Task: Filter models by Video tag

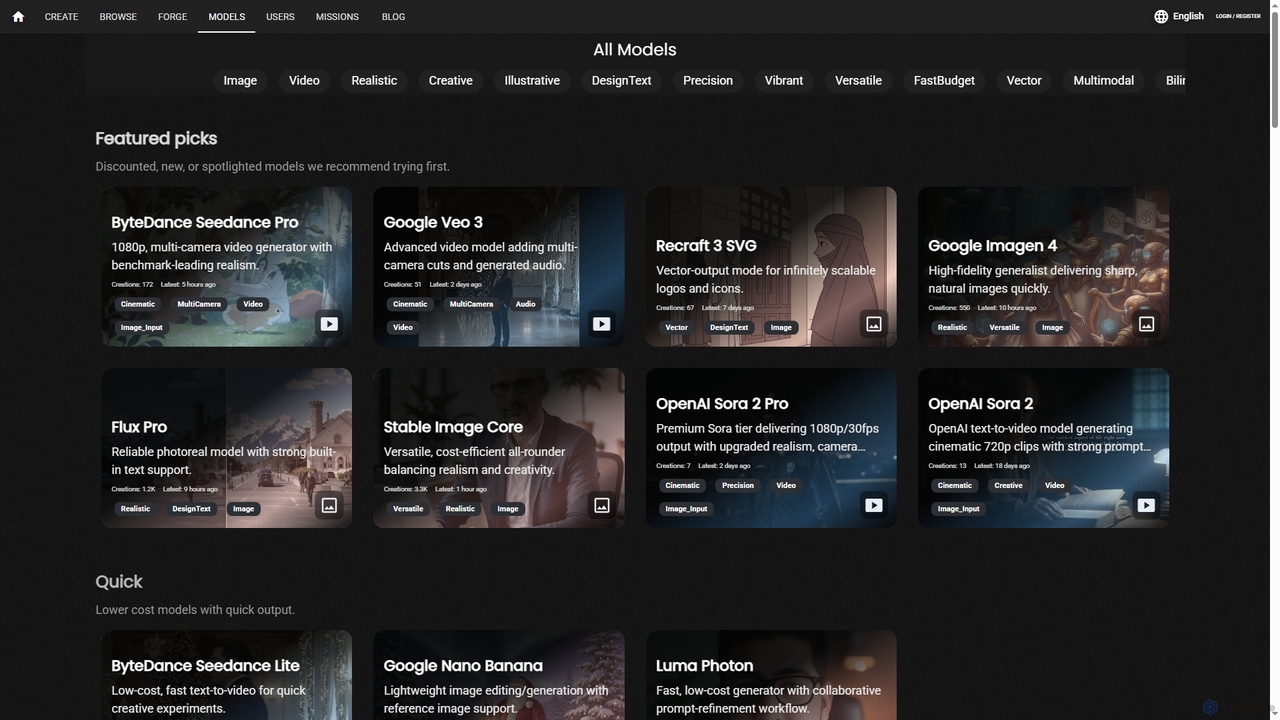Action: pyautogui.click(x=304, y=81)
